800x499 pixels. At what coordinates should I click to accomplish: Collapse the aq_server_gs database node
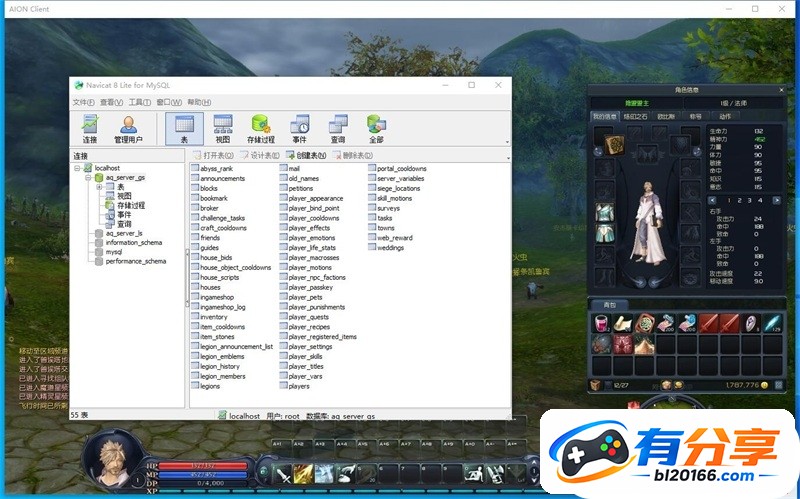pos(88,178)
